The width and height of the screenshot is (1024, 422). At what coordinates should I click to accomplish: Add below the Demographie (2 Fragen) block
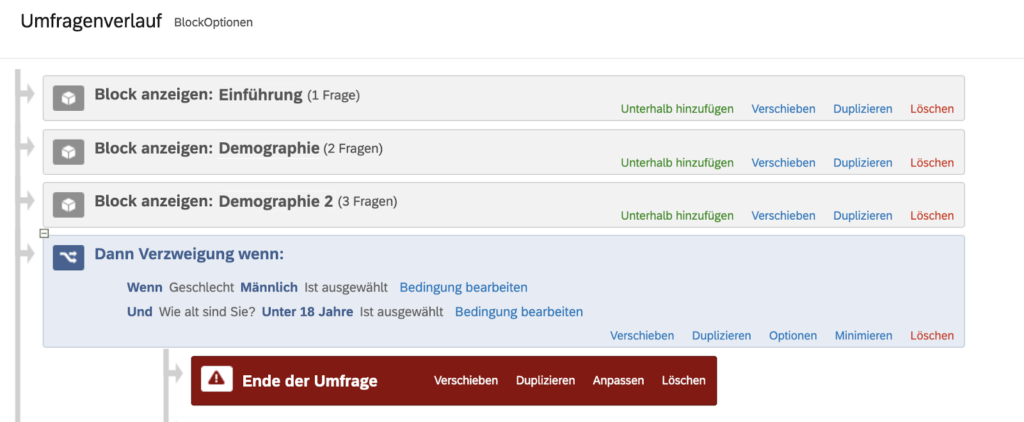[677, 163]
